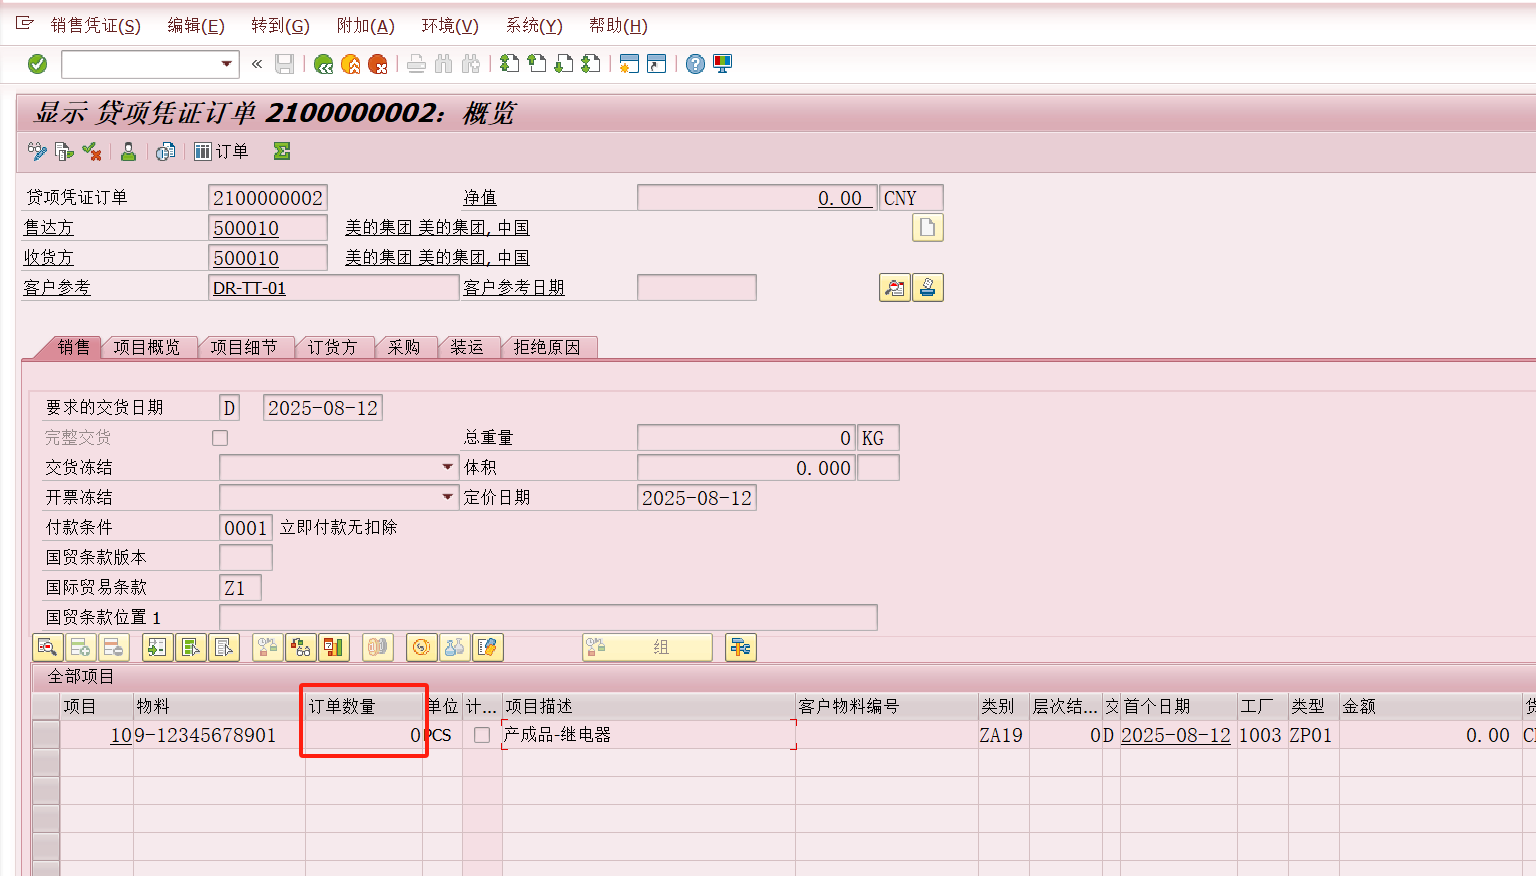Click the Print icon in standard toolbar
Viewport: 1536px width, 876px height.
(x=416, y=64)
